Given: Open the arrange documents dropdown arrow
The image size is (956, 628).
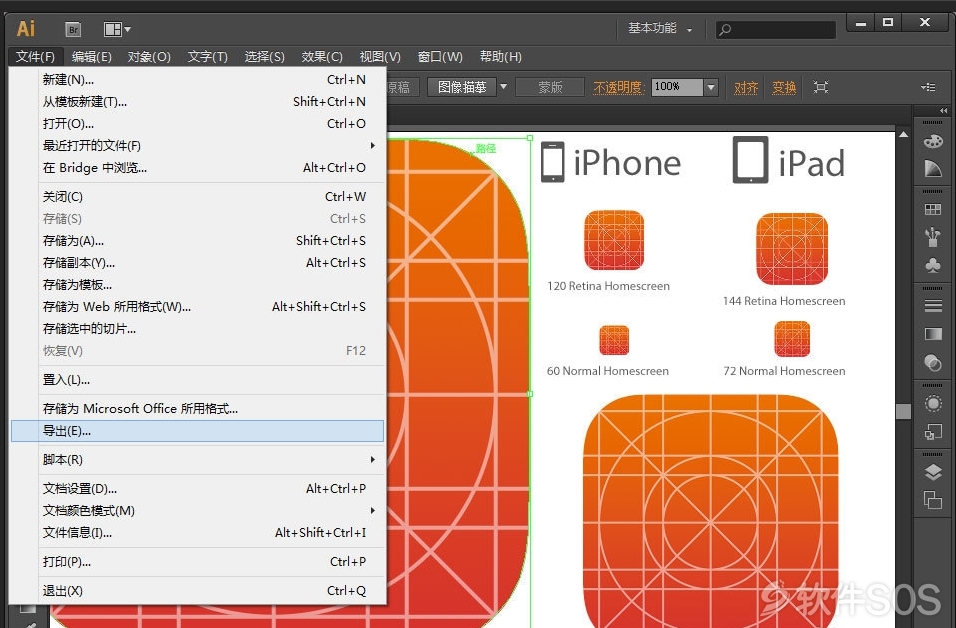Looking at the screenshot, I should [127, 29].
